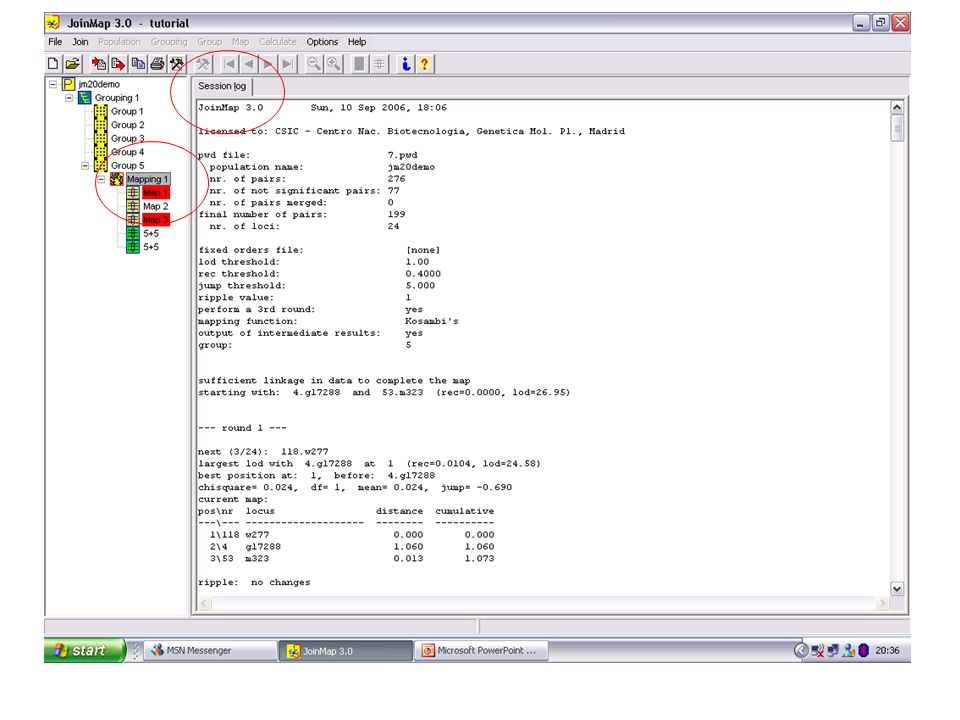Select Group 4 in the tree
Screen dimensions: 960x720
(x=127, y=152)
